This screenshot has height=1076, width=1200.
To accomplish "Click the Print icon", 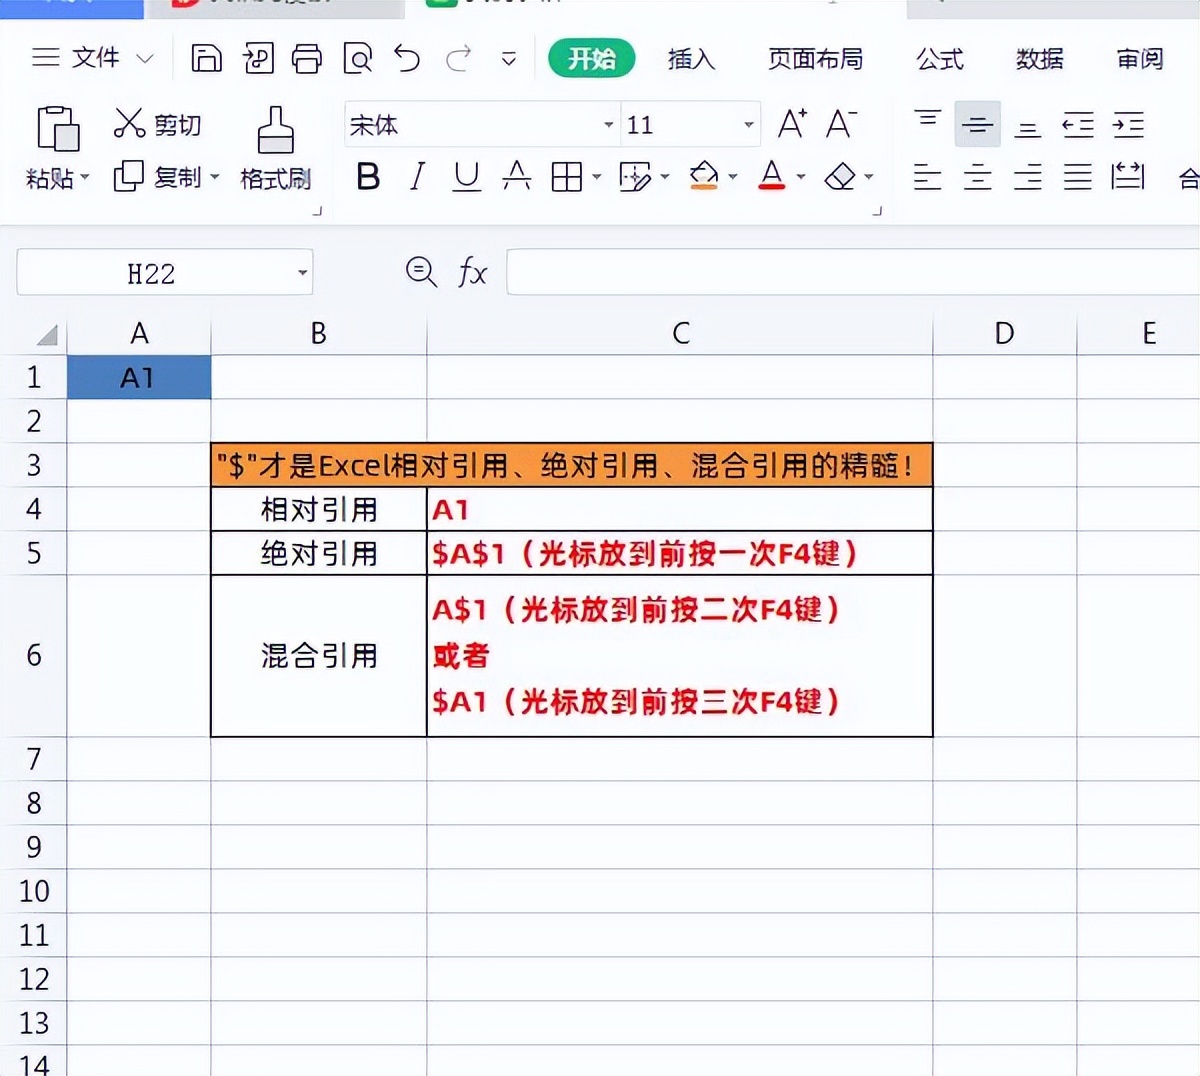I will tap(307, 59).
